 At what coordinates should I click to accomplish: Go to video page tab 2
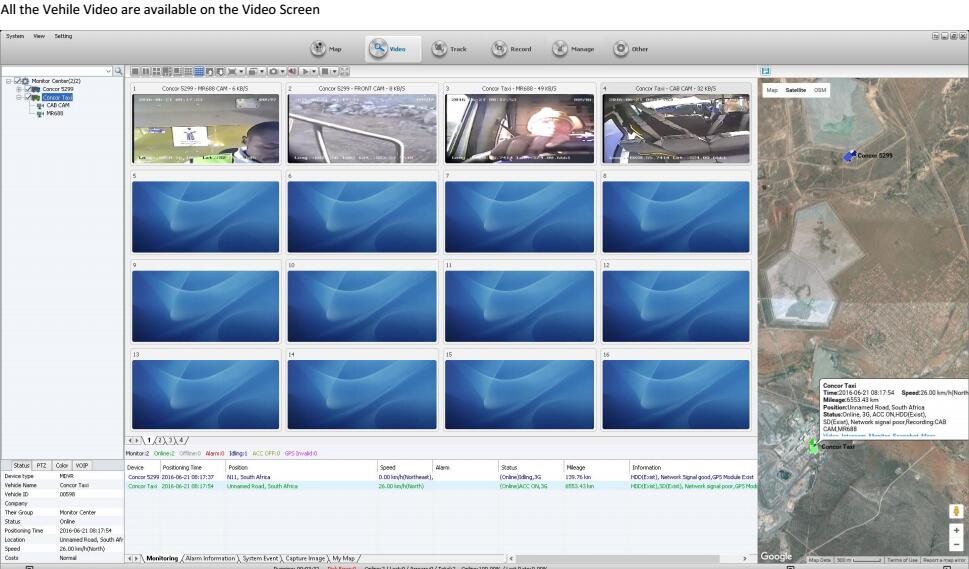[x=159, y=440]
